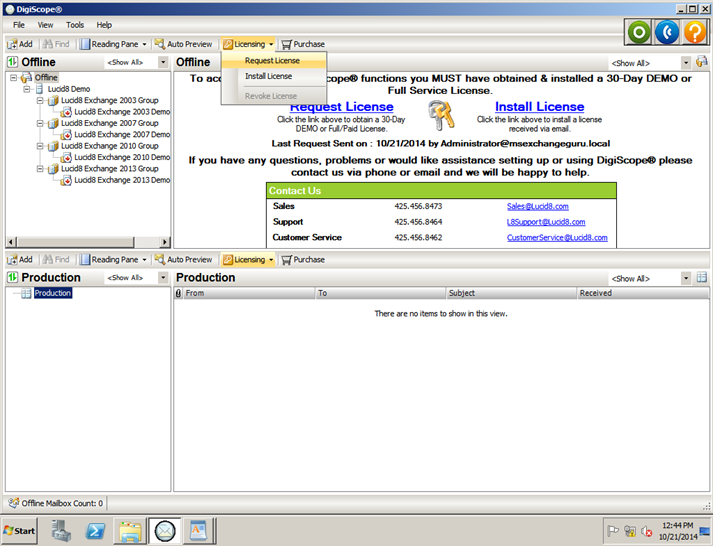Viewport: 713px width, 546px height.
Task: Click column layout icon right of Production header
Action: [x=702, y=277]
